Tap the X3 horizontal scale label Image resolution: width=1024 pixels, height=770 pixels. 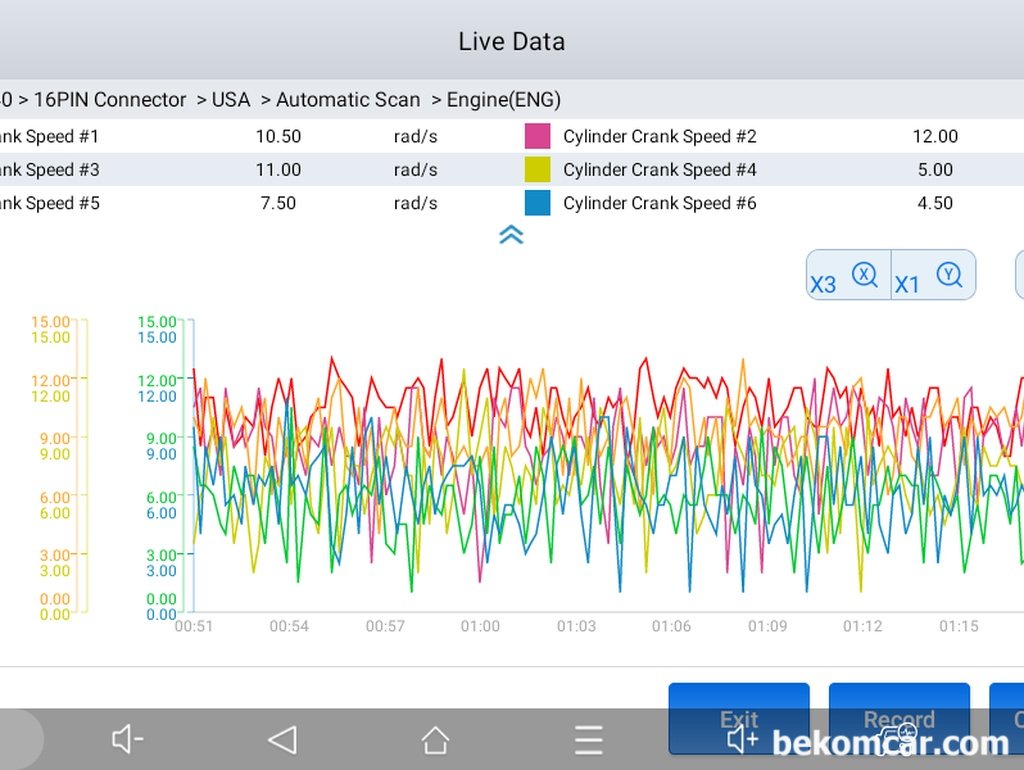click(x=823, y=285)
